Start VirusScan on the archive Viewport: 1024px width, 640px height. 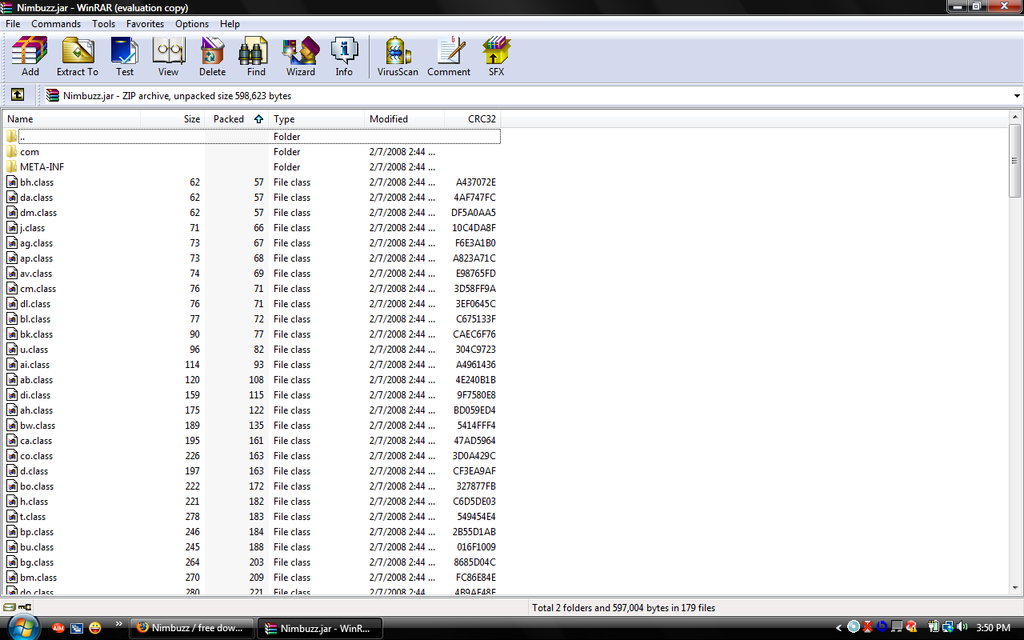[x=397, y=57]
